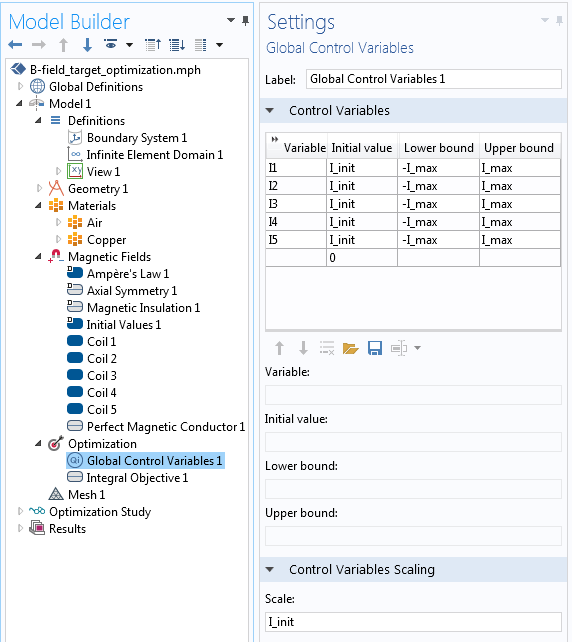Expand the Optimization Study node
This screenshot has width=572, height=642.
(20, 511)
